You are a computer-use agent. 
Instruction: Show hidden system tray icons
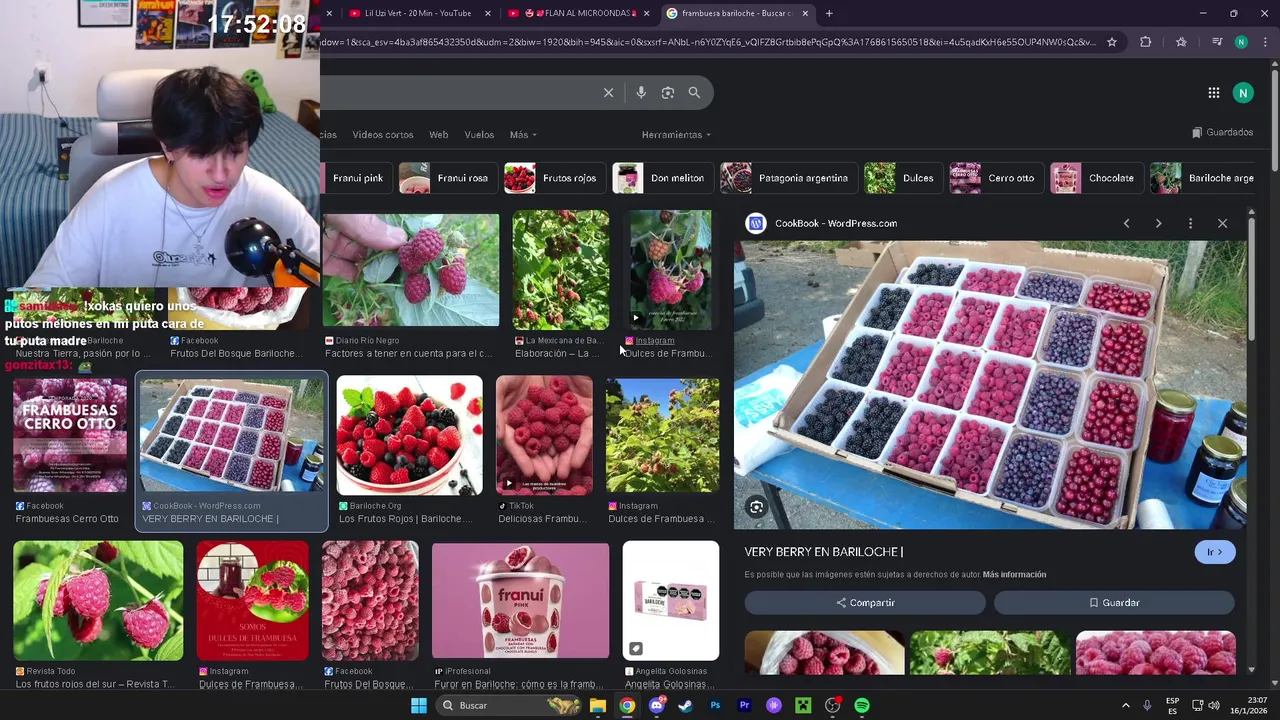(x=1125, y=705)
